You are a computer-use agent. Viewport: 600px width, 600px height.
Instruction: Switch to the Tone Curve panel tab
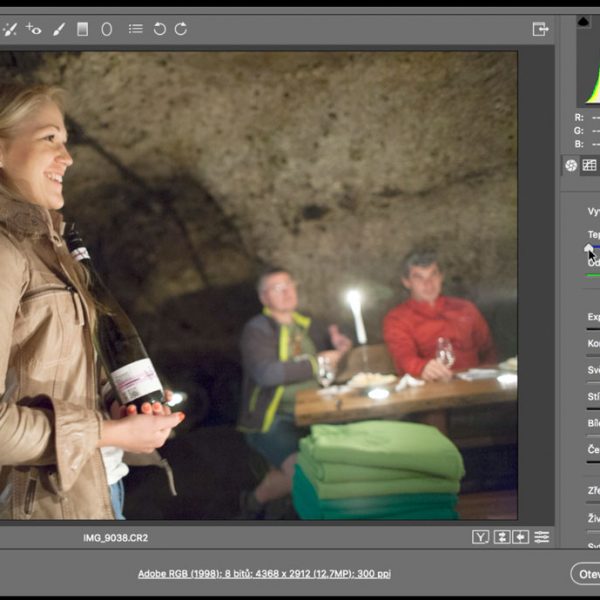pos(589,166)
